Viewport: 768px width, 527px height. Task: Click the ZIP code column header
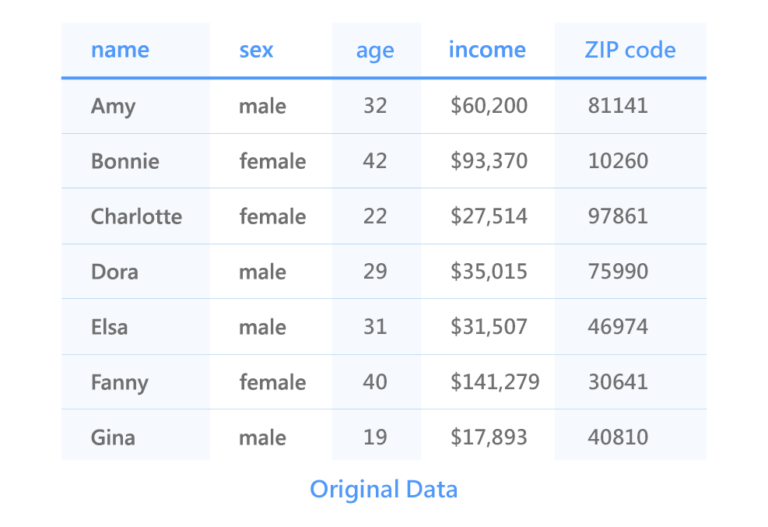(x=630, y=50)
